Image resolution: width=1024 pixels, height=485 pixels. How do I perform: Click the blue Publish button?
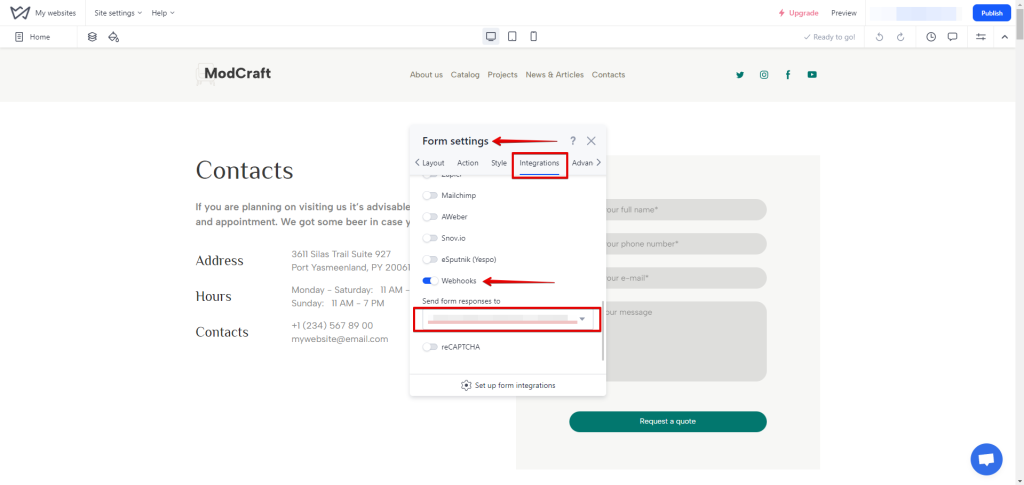(991, 13)
